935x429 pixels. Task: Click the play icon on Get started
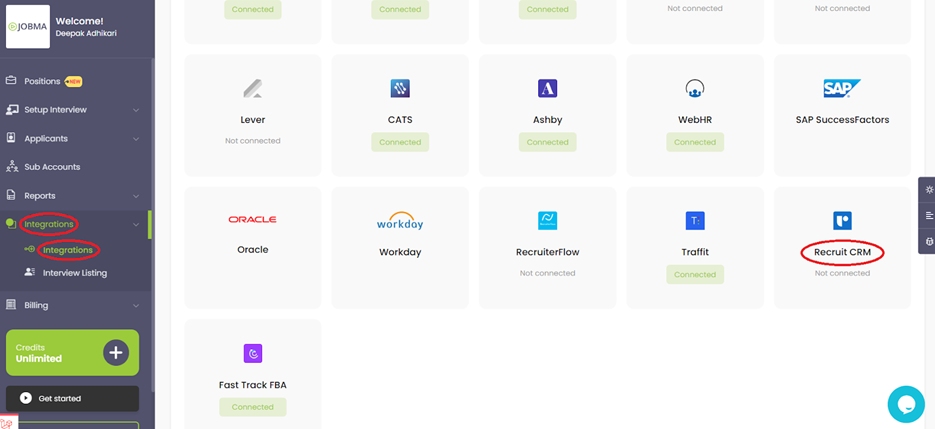(25, 398)
